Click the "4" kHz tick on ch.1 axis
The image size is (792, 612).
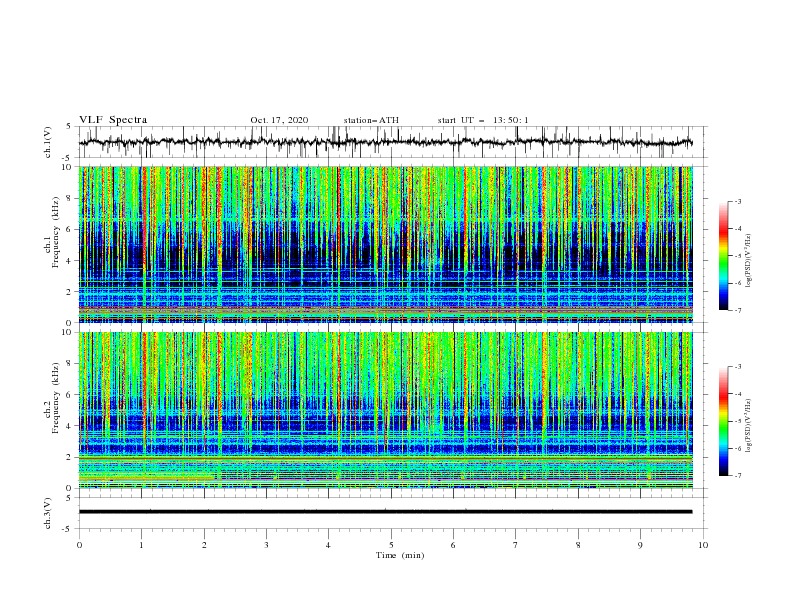tap(70, 261)
